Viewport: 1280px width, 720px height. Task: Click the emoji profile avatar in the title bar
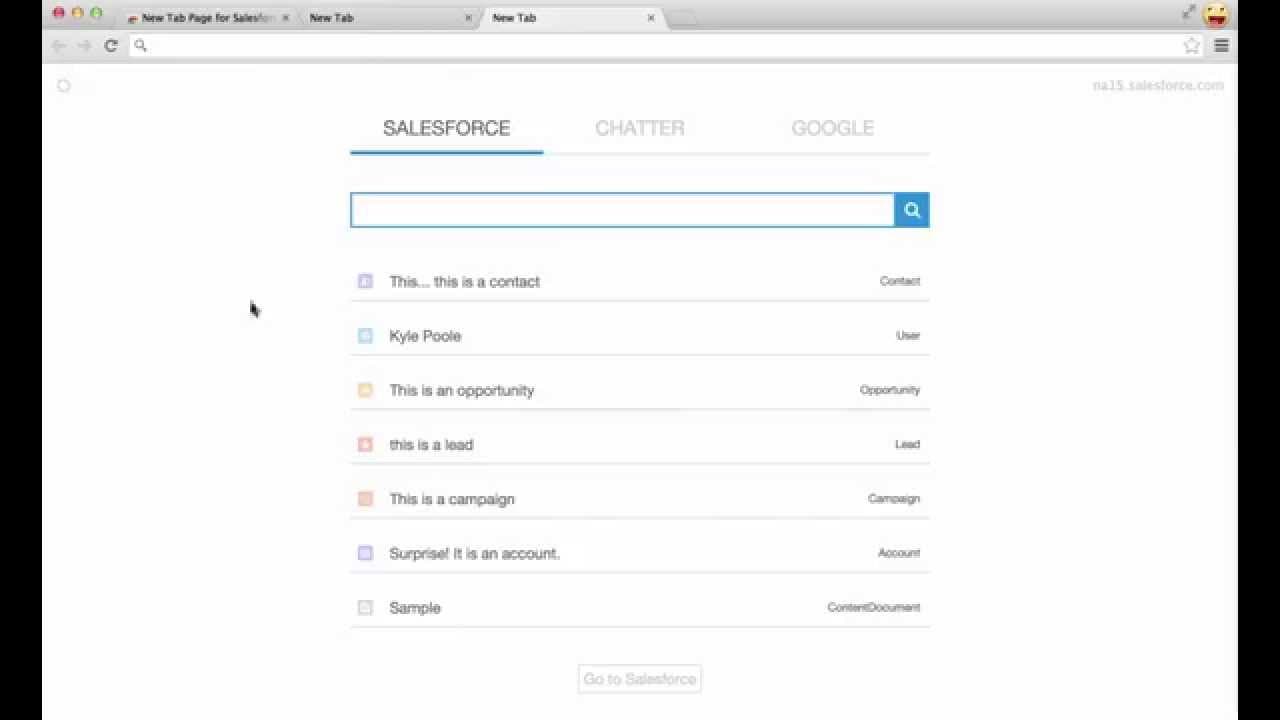1216,15
